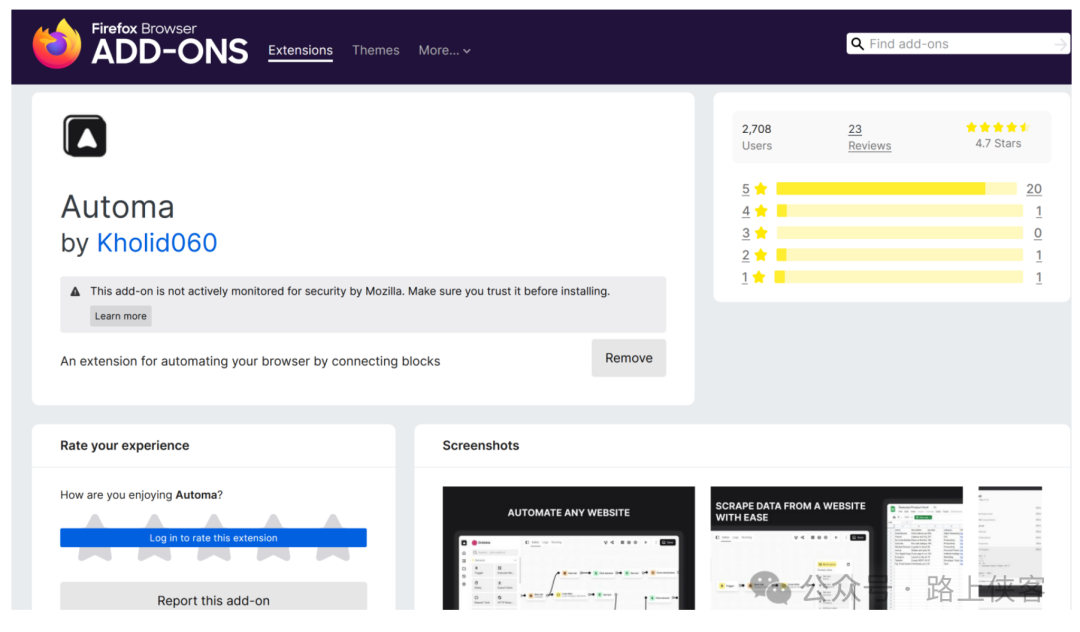Open the third partially visible screenshot

click(x=1010, y=548)
